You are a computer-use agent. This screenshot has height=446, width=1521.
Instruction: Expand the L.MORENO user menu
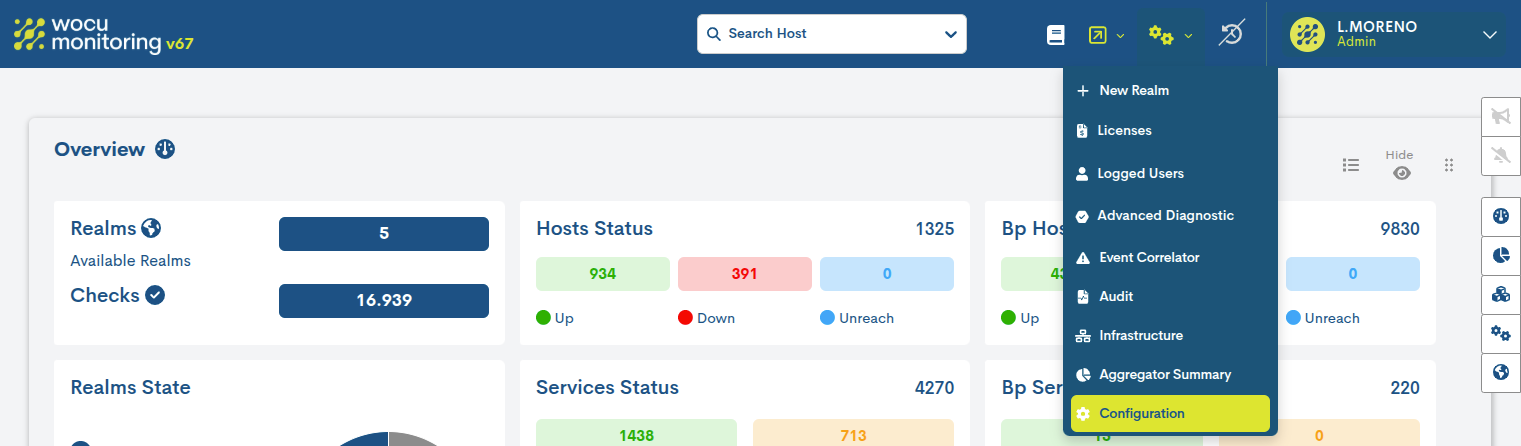1489,35
